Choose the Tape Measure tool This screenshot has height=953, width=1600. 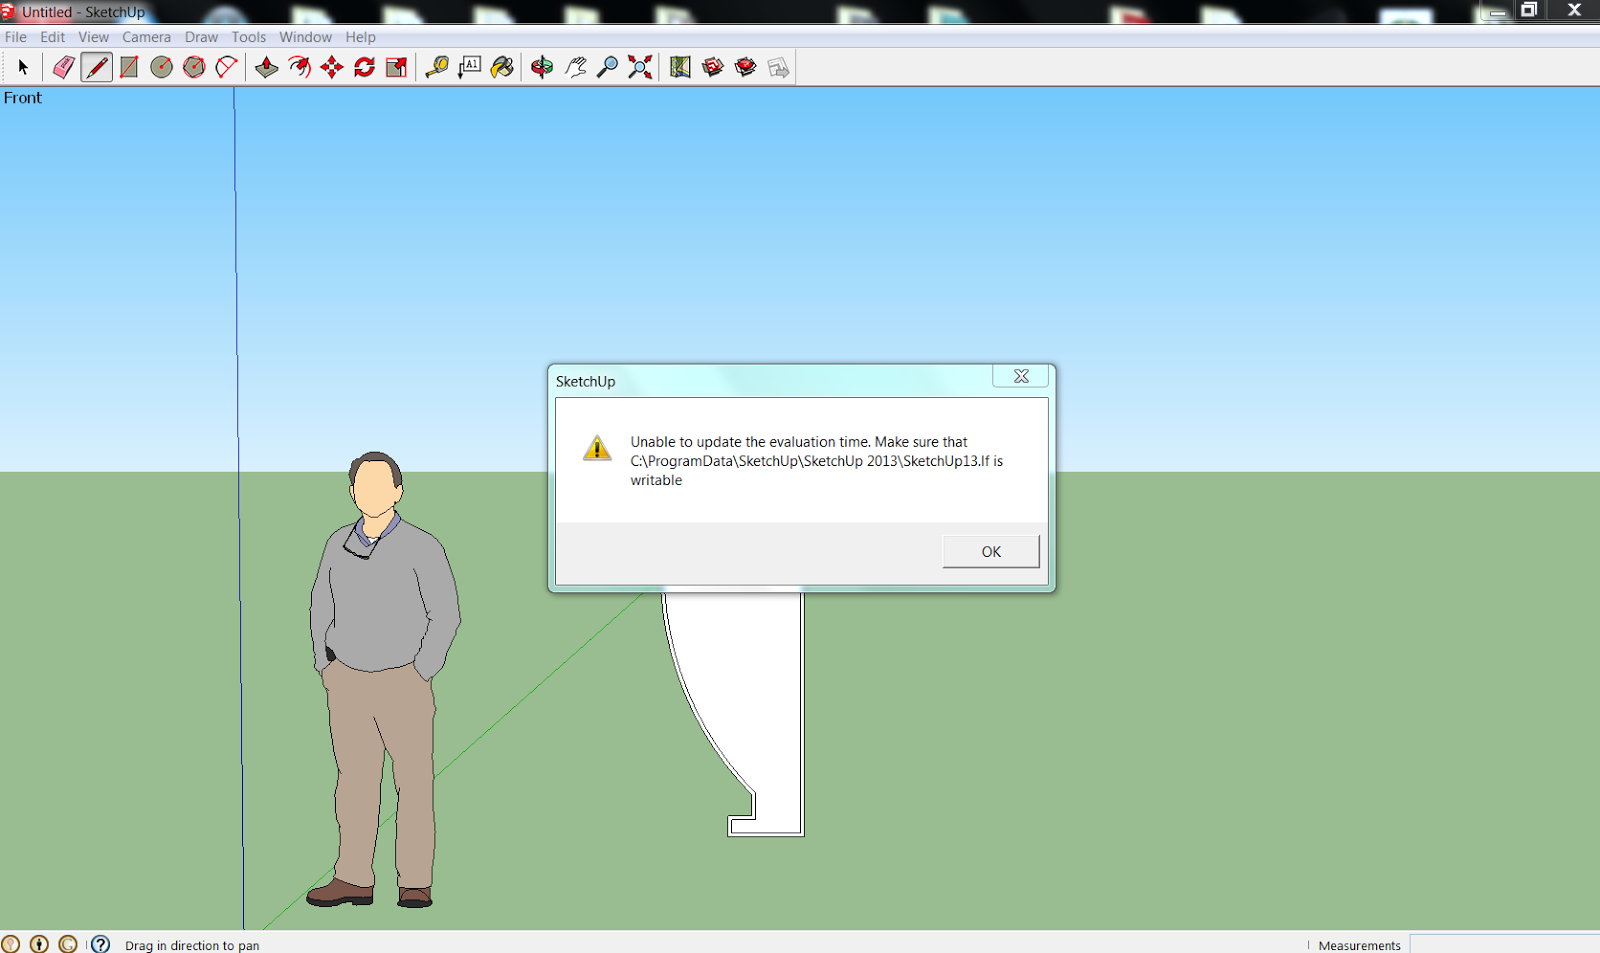click(437, 67)
